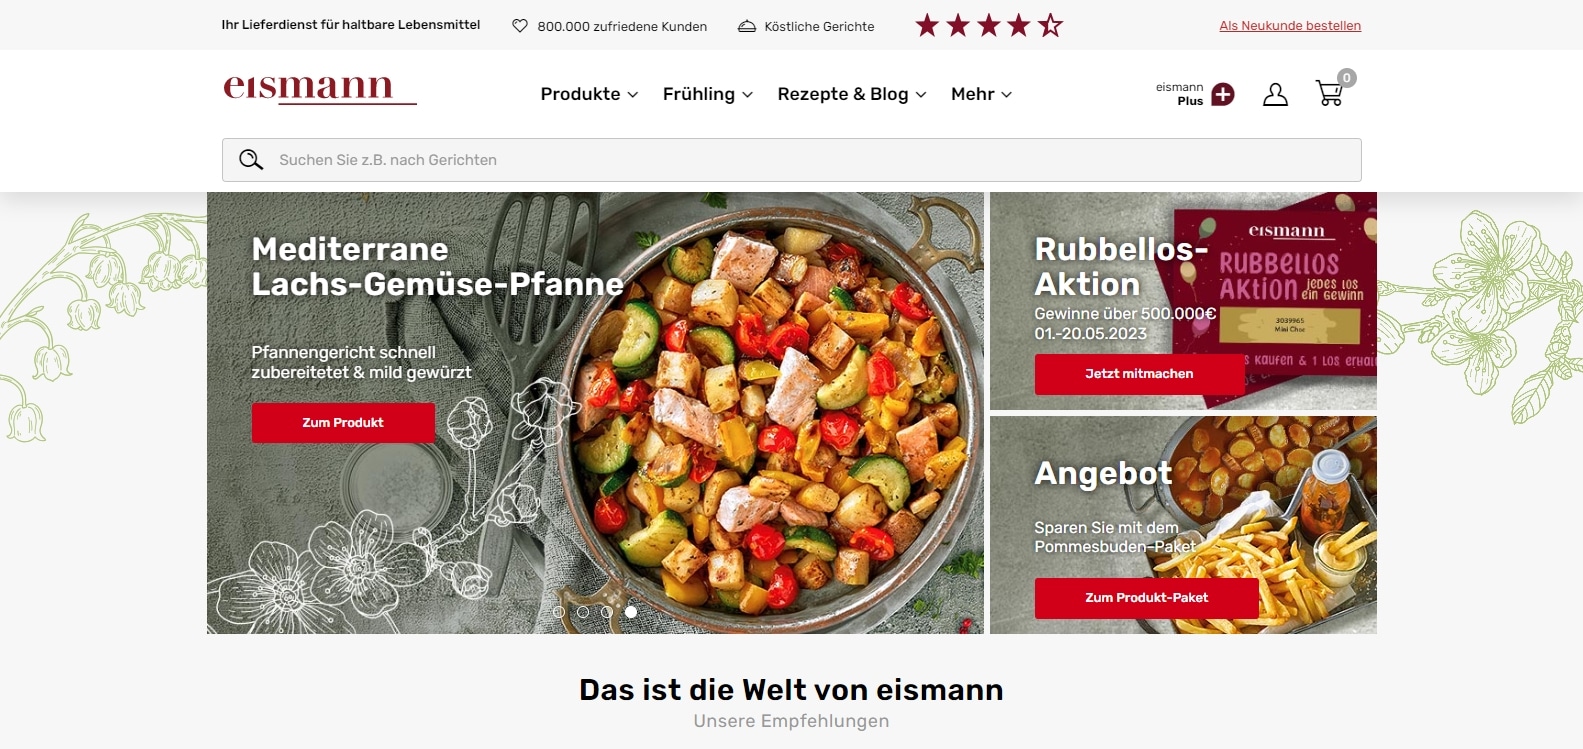Open the shopping cart icon
1583x749 pixels.
(1330, 93)
